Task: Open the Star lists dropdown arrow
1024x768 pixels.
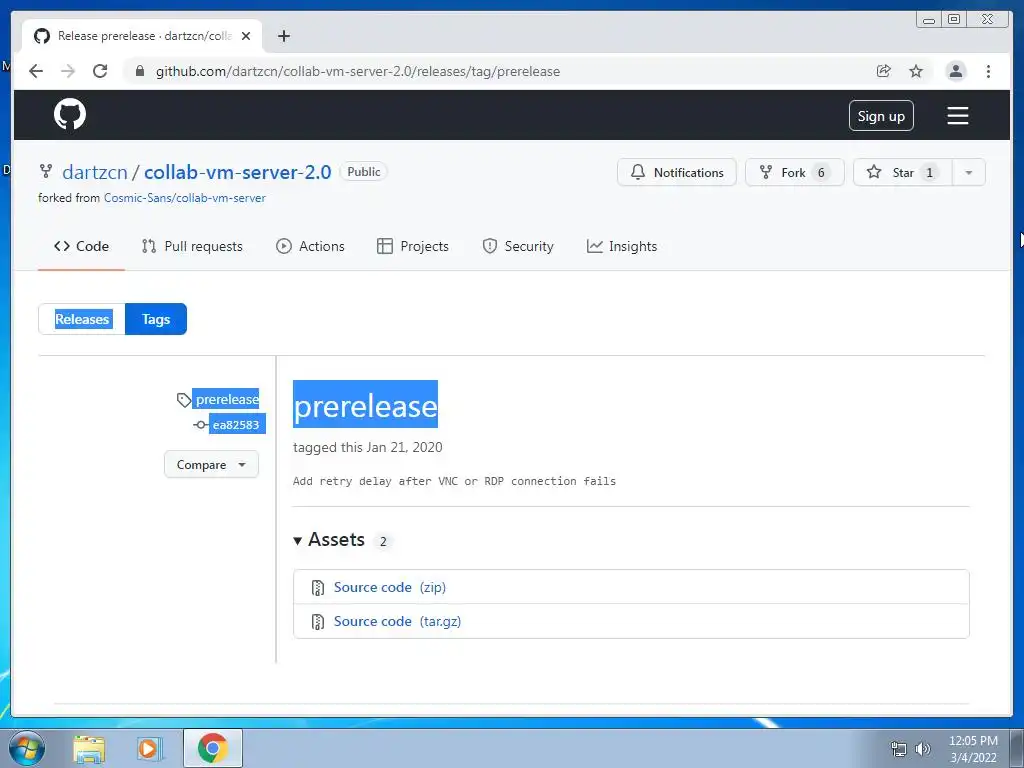Action: 968,172
